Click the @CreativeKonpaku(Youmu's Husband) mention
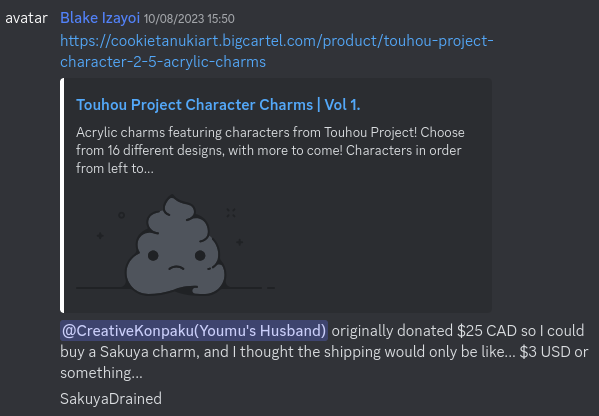Screen dimensions: 599x416 click(x=194, y=331)
